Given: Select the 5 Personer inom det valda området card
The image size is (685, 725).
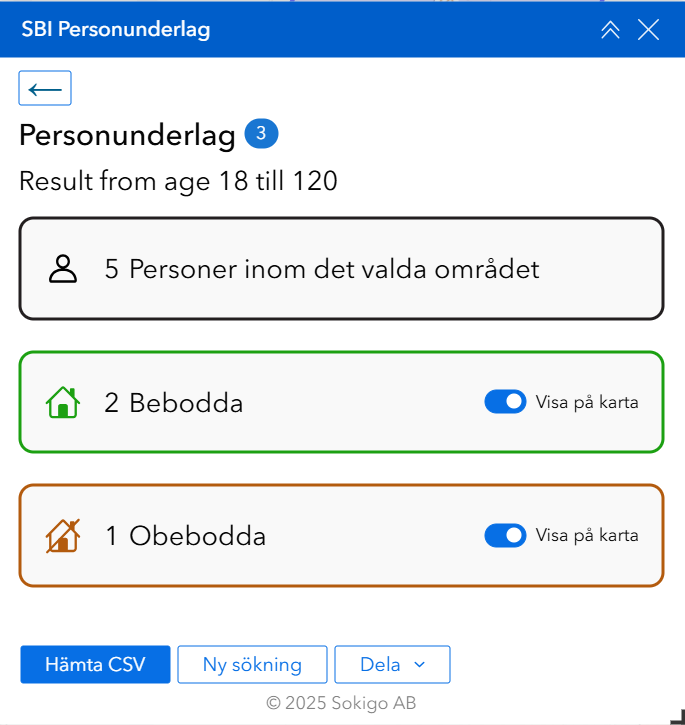Looking at the screenshot, I should [x=341, y=269].
